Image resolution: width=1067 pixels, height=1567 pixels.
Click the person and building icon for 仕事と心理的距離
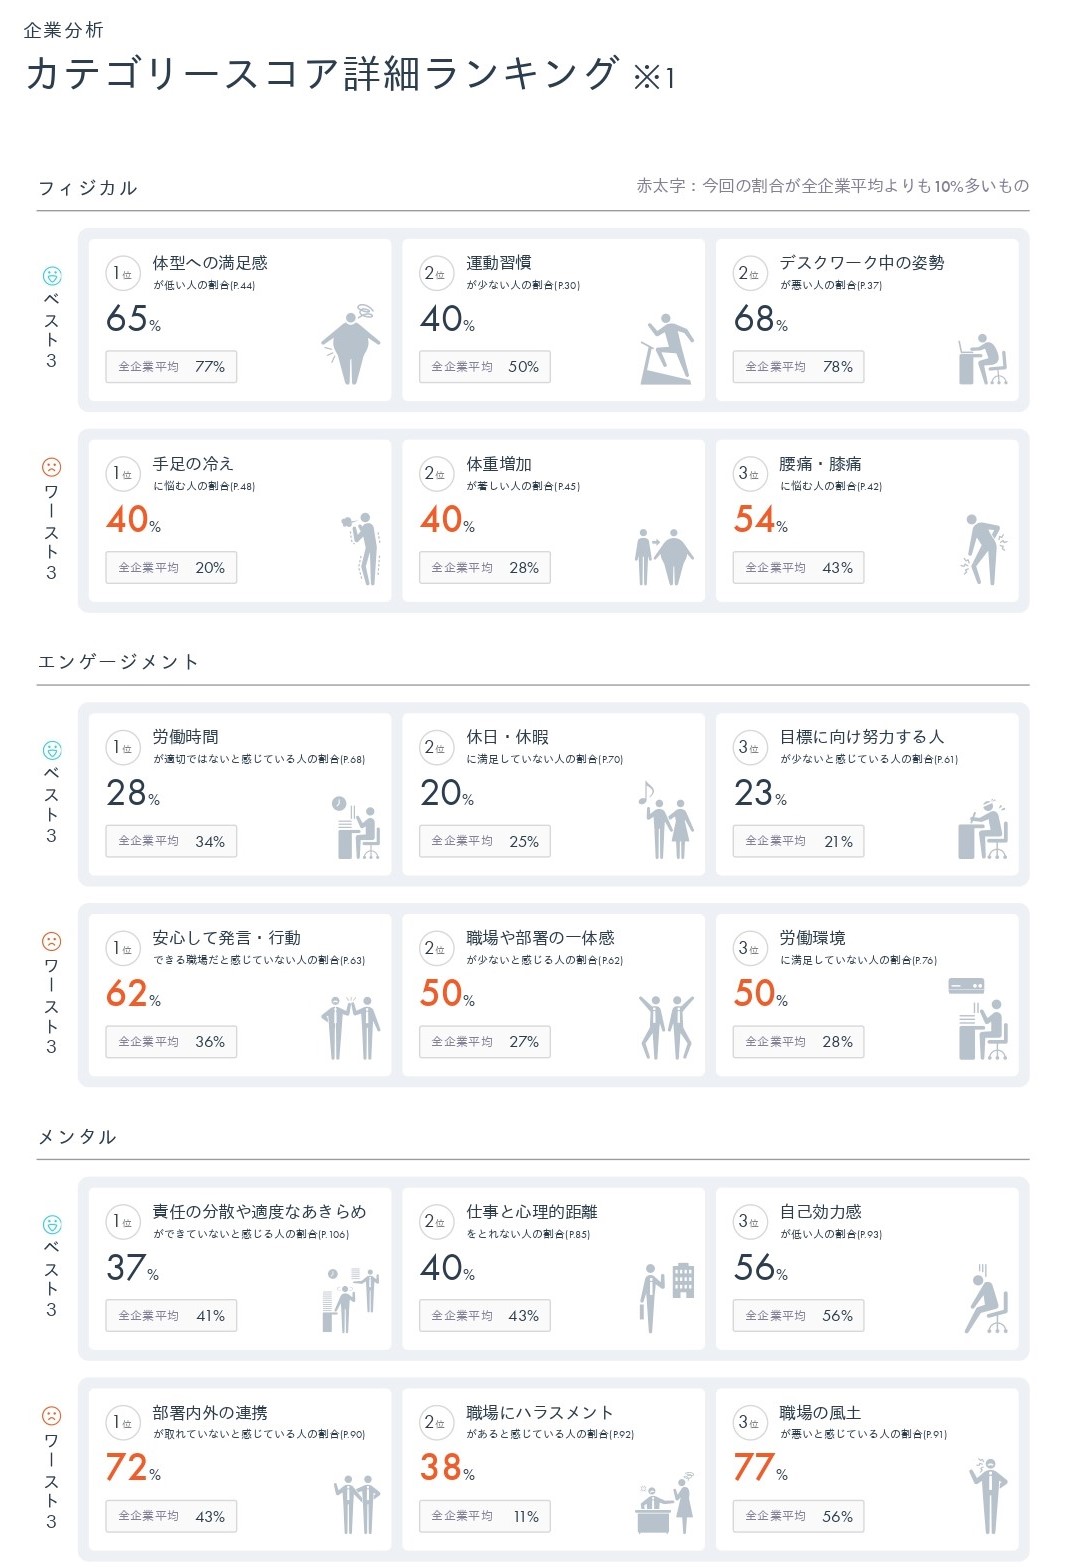(666, 1295)
